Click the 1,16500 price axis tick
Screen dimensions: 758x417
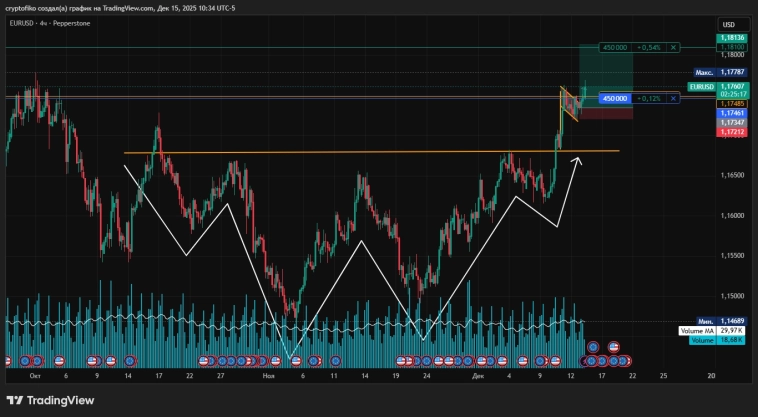(x=732, y=175)
